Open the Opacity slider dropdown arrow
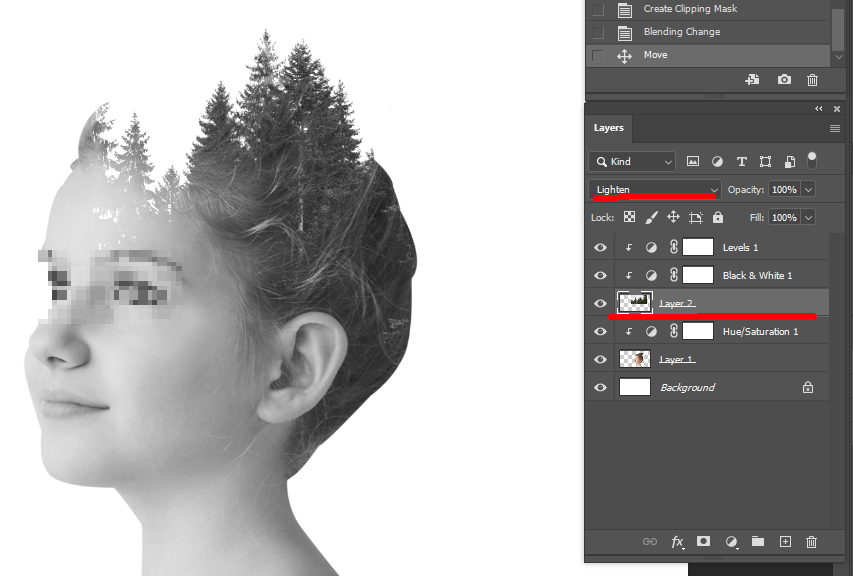This screenshot has height=576, width=853. [808, 190]
